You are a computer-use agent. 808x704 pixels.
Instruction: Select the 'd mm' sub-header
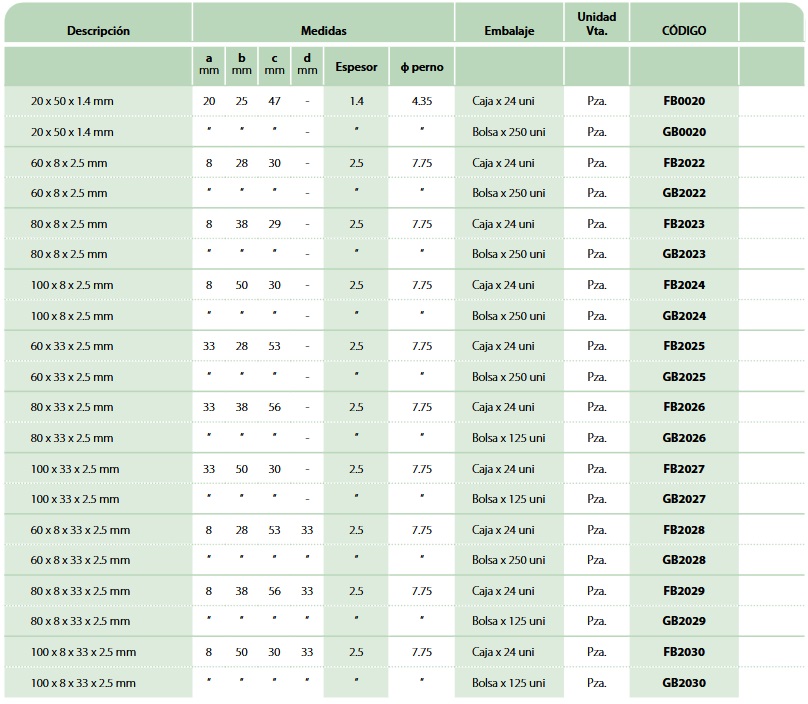tap(307, 65)
